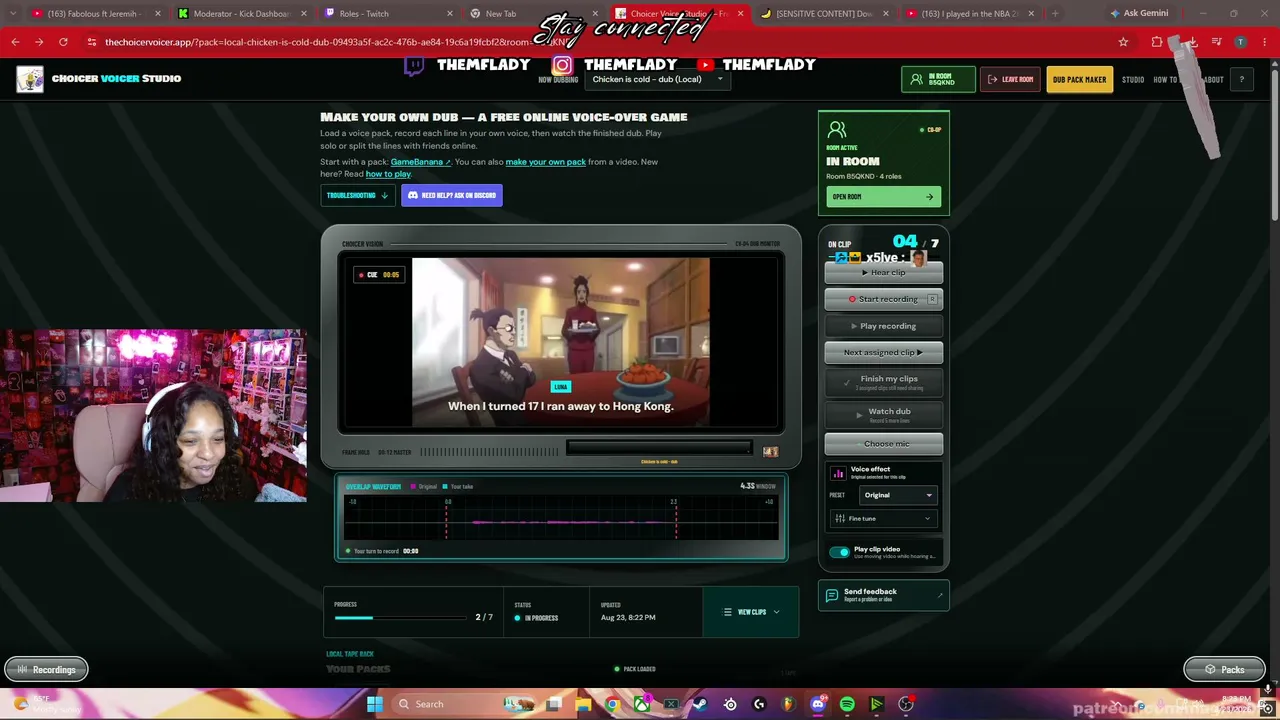Follow the GameBanana pack link

click(421, 162)
